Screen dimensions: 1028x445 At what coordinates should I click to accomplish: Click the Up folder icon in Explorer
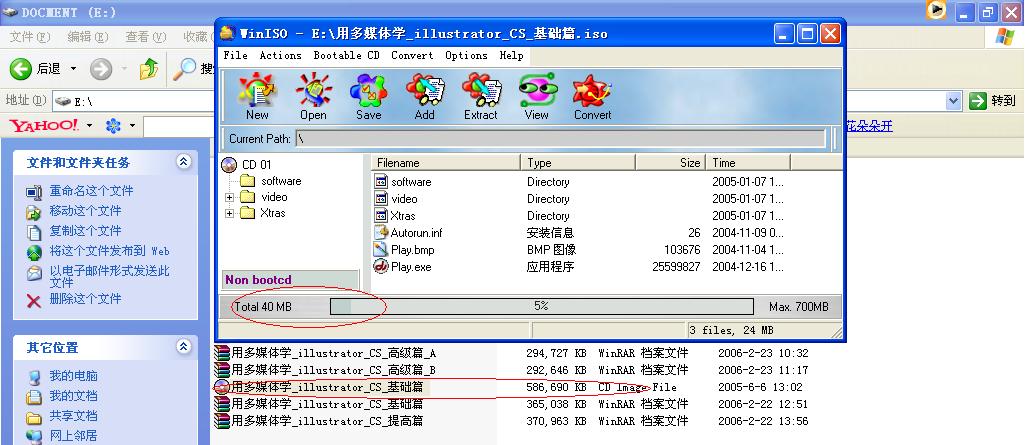(x=149, y=68)
